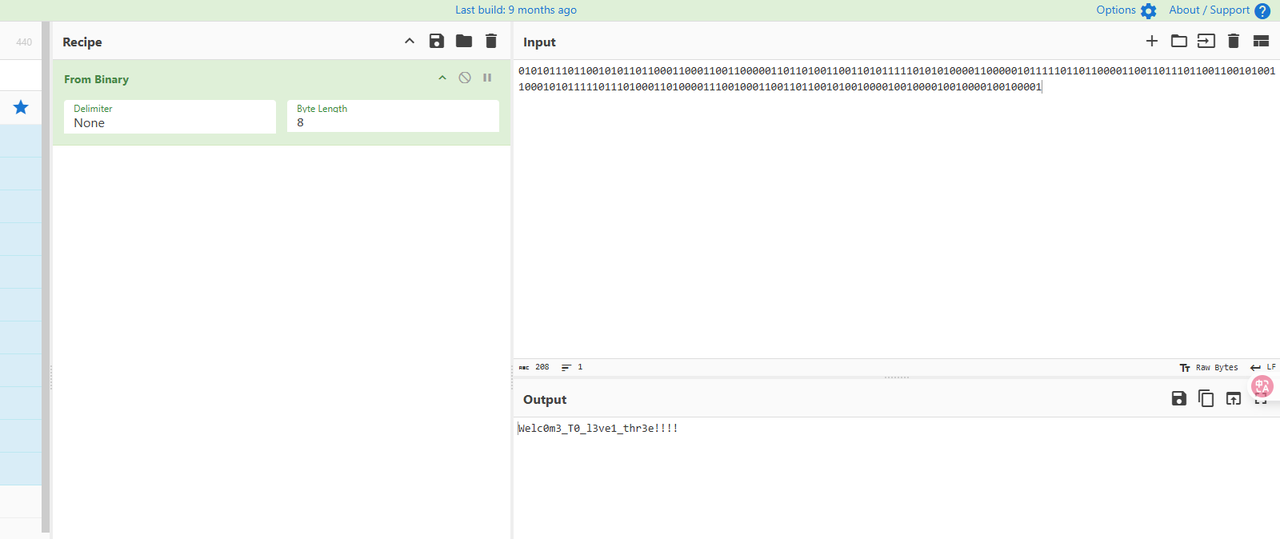Change end-of-line sequence LF
The height and width of the screenshot is (539, 1280).
[x=1263, y=367]
